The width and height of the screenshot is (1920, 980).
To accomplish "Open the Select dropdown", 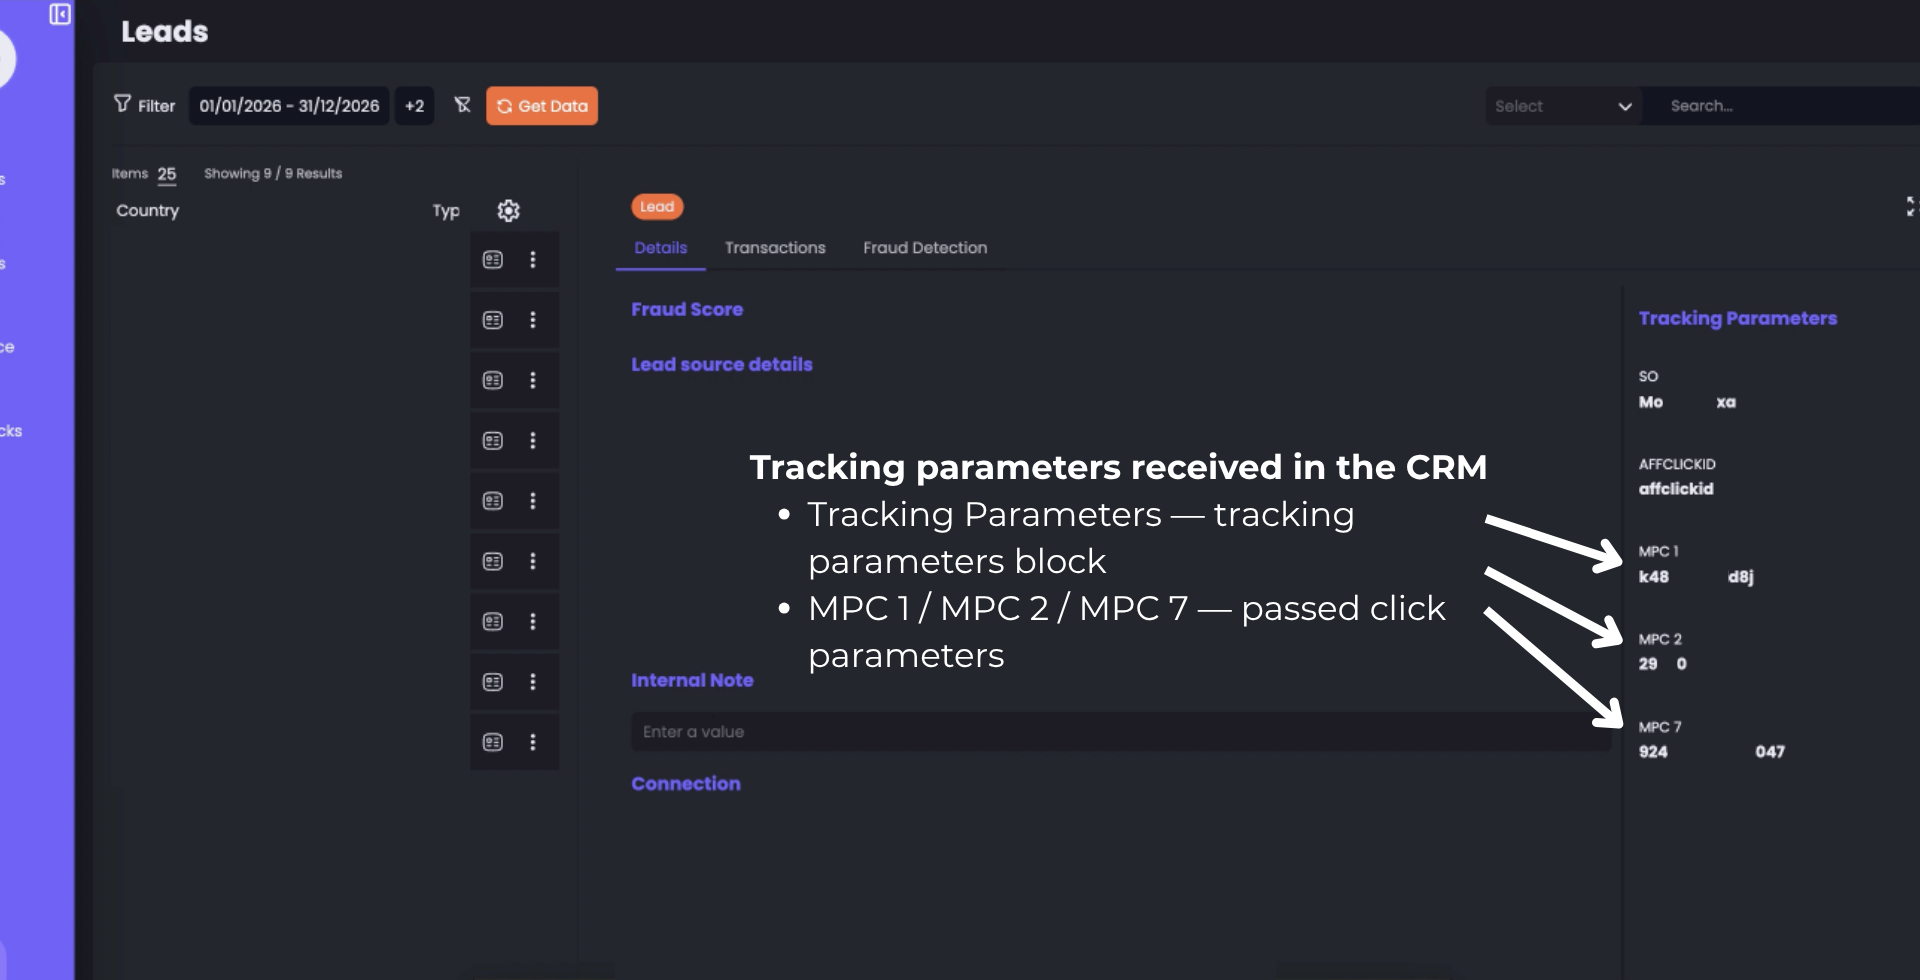I will (1563, 105).
